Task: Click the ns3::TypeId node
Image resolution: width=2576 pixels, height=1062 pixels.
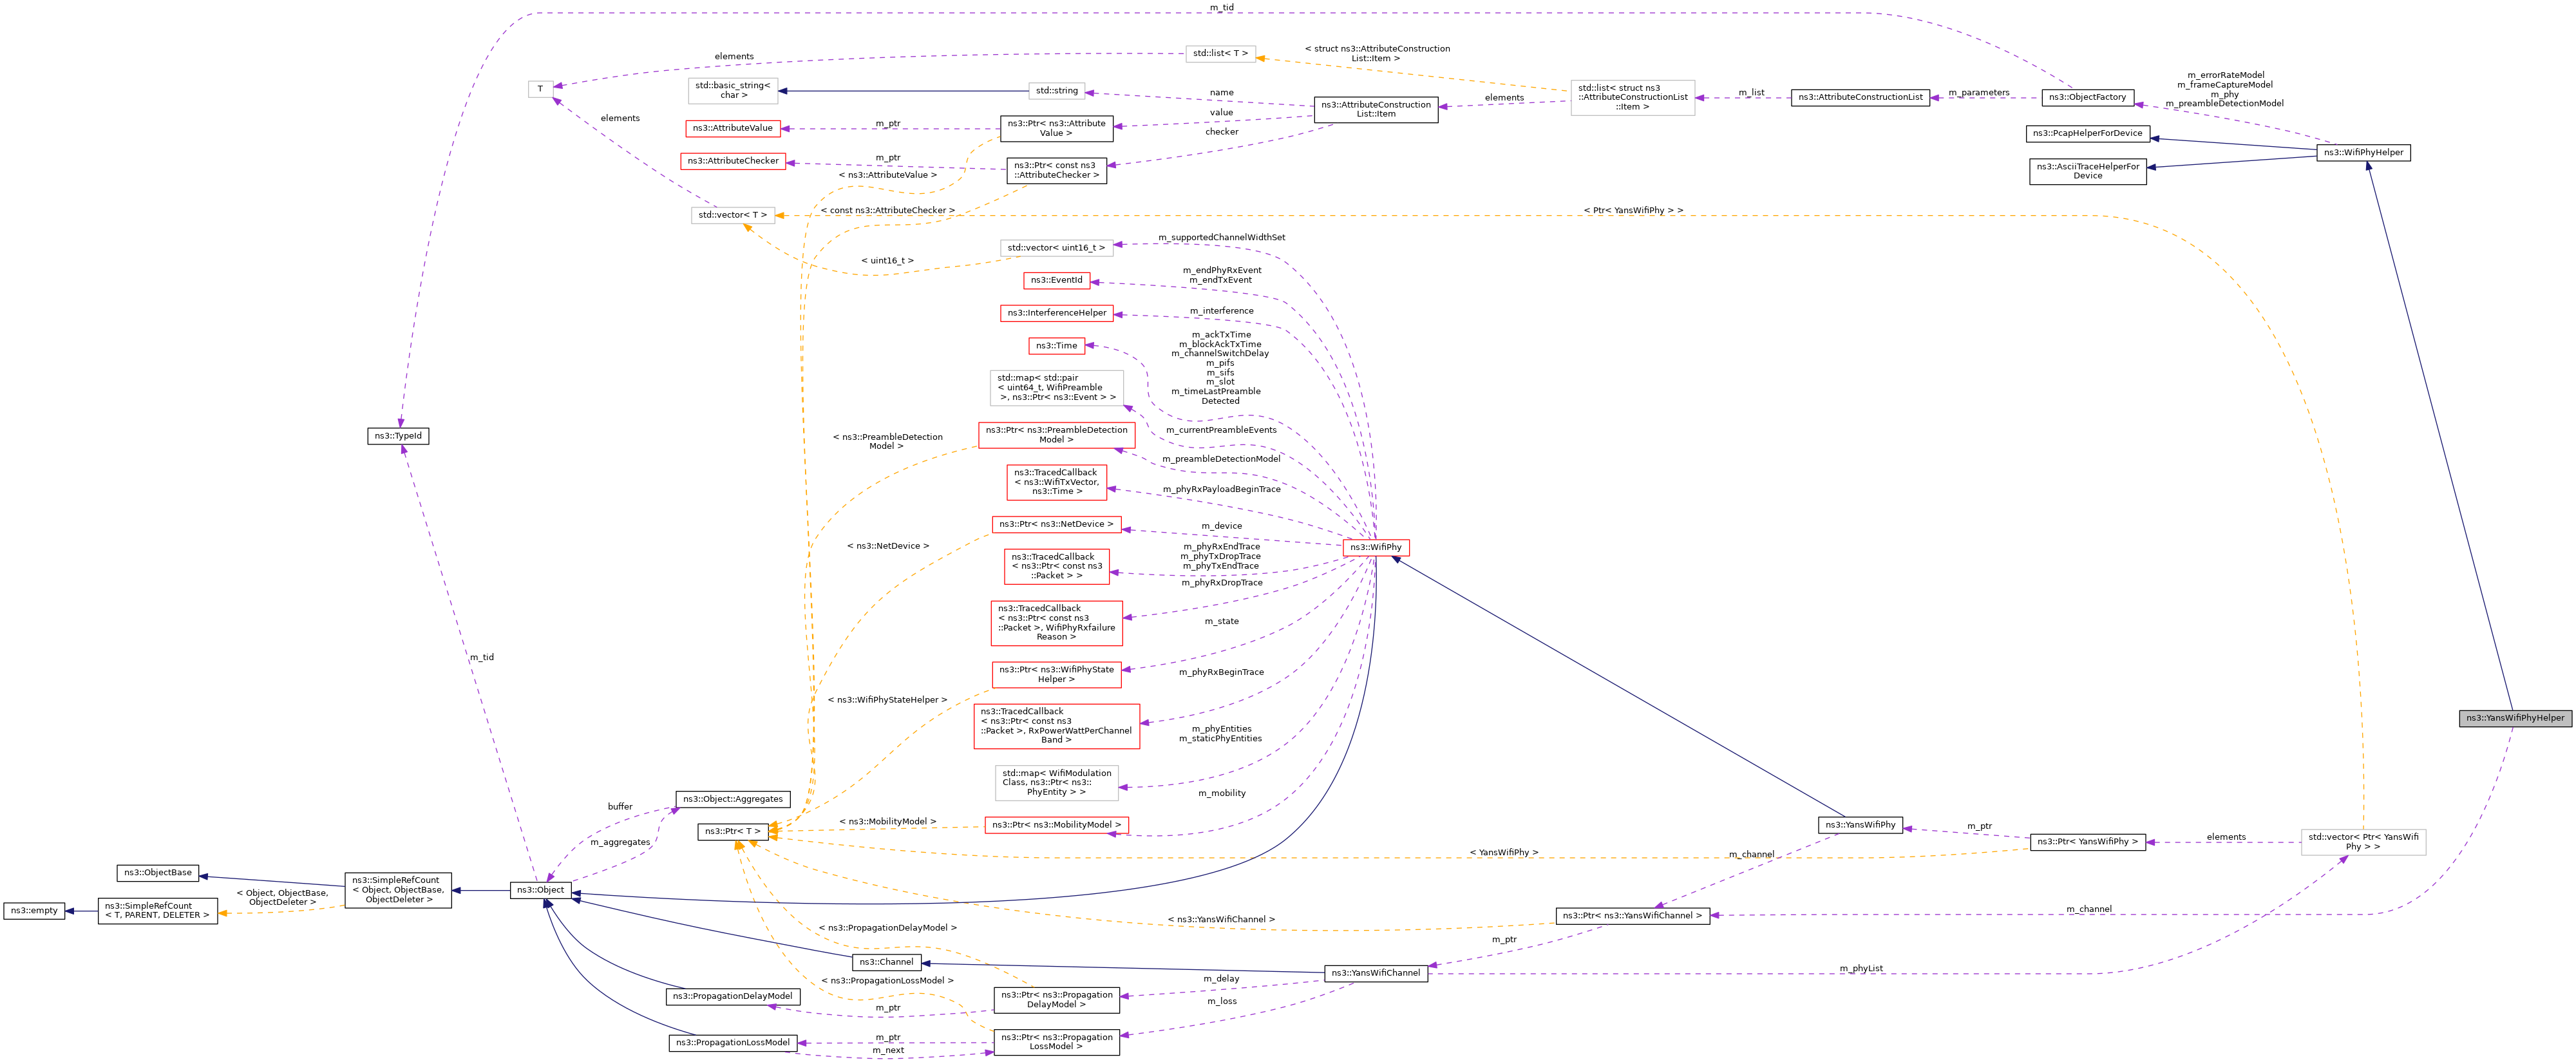Action: click(398, 436)
